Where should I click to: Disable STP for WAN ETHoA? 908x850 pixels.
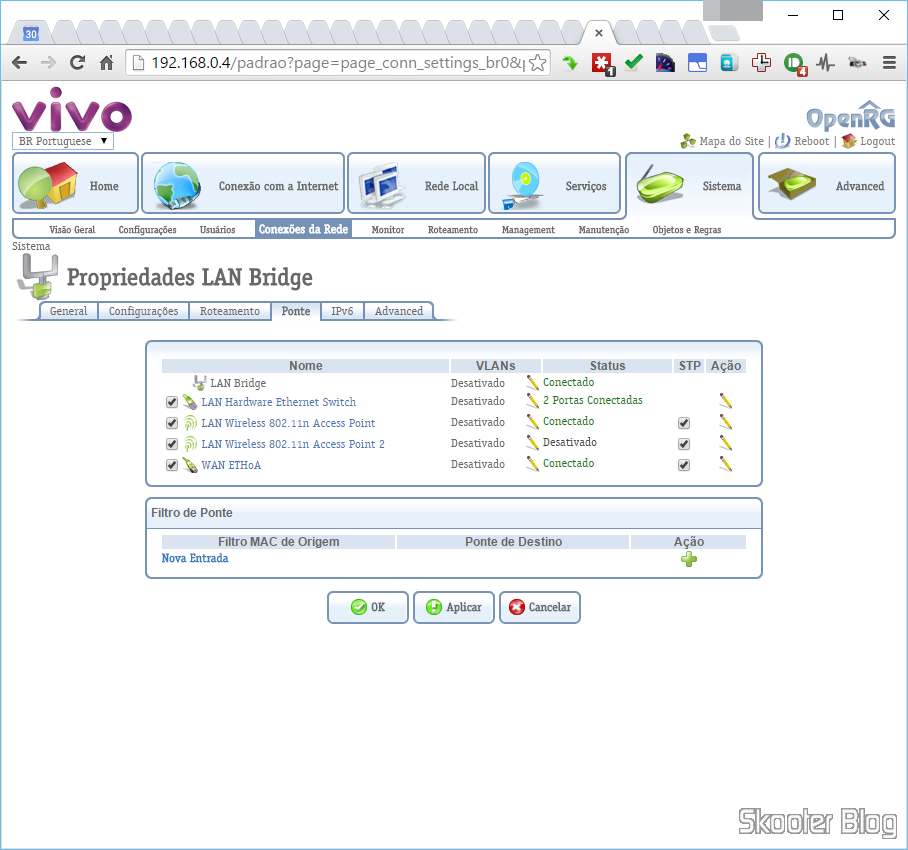click(x=684, y=464)
